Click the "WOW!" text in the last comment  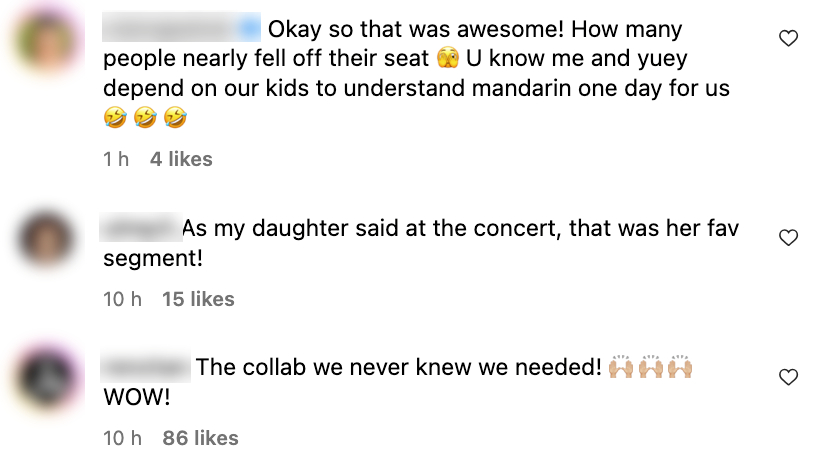click(x=137, y=397)
